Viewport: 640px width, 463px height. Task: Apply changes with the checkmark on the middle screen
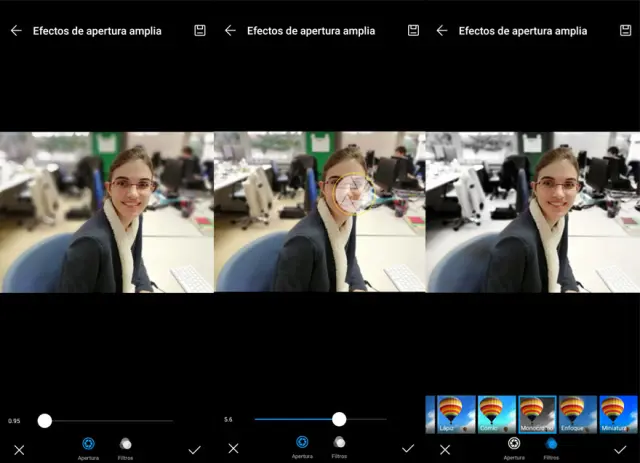(408, 448)
